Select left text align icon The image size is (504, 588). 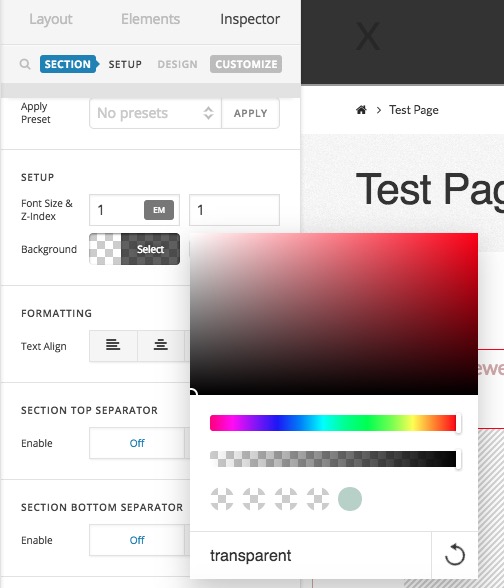[x=113, y=345]
